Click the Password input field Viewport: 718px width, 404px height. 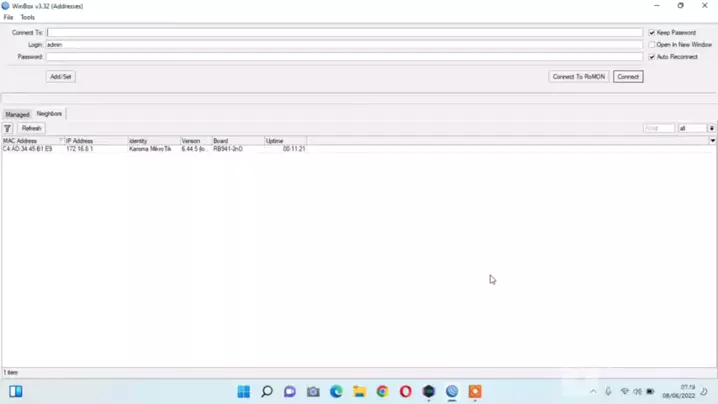343,57
